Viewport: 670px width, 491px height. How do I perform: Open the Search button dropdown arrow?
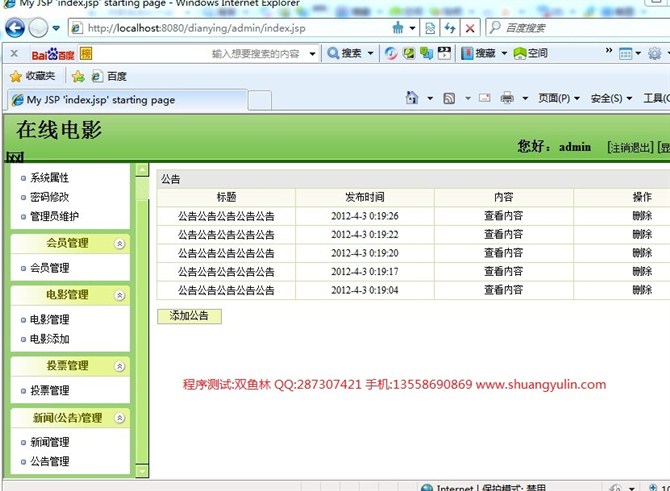(x=370, y=53)
